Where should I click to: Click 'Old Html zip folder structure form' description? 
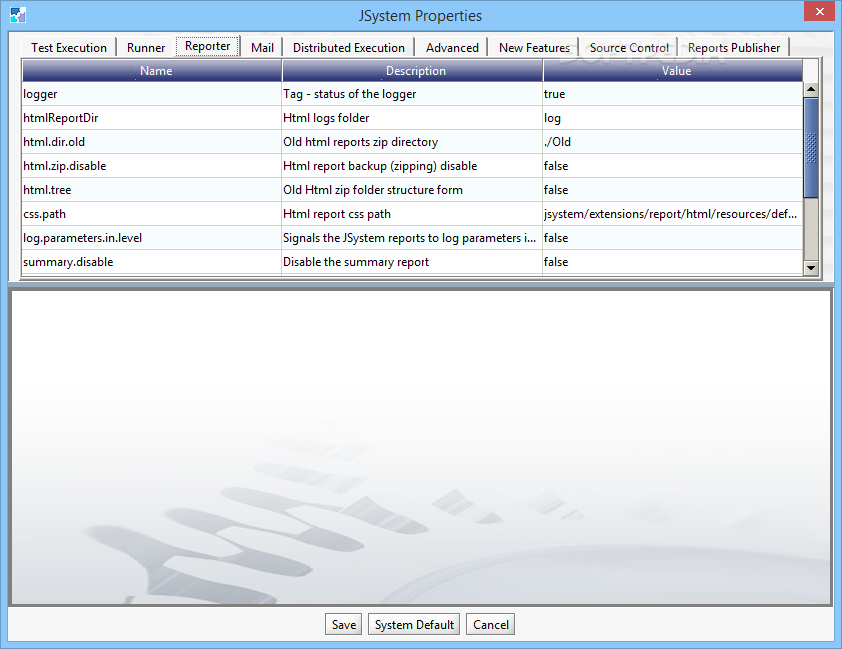[x=412, y=190]
